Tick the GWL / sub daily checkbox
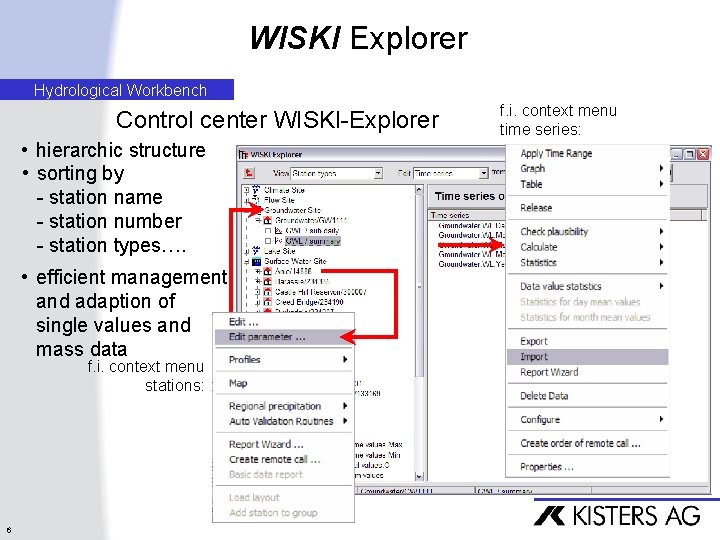The width and height of the screenshot is (720, 540). 268,231
